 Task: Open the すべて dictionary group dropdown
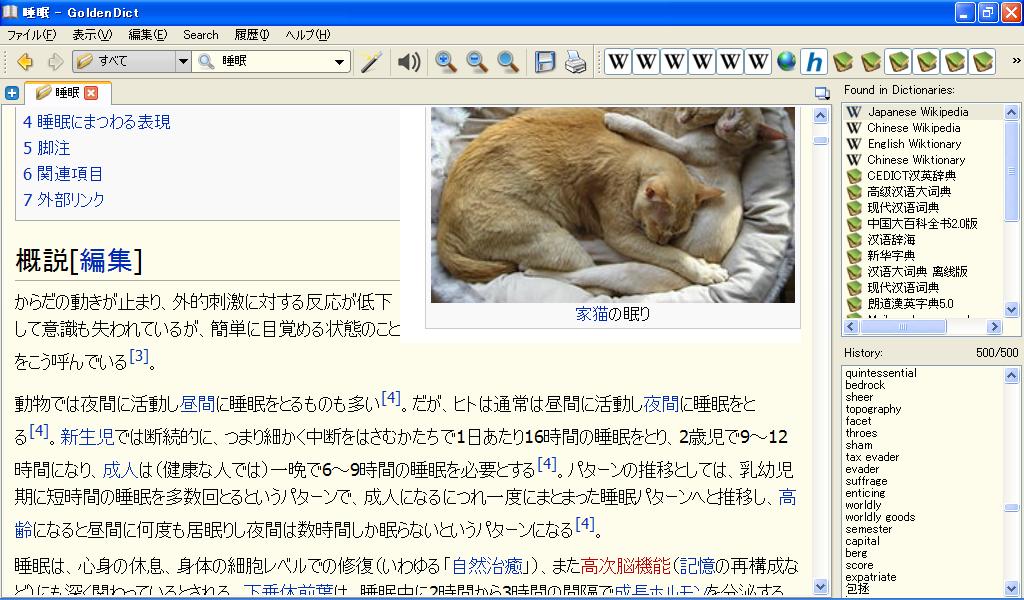click(x=182, y=62)
